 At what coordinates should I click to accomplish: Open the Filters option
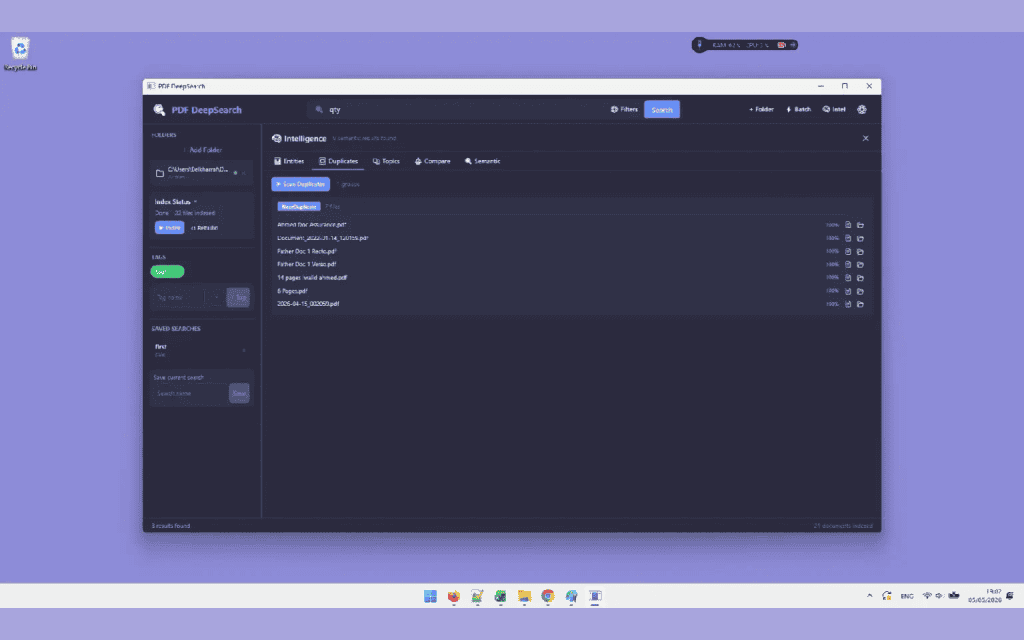tap(624, 110)
